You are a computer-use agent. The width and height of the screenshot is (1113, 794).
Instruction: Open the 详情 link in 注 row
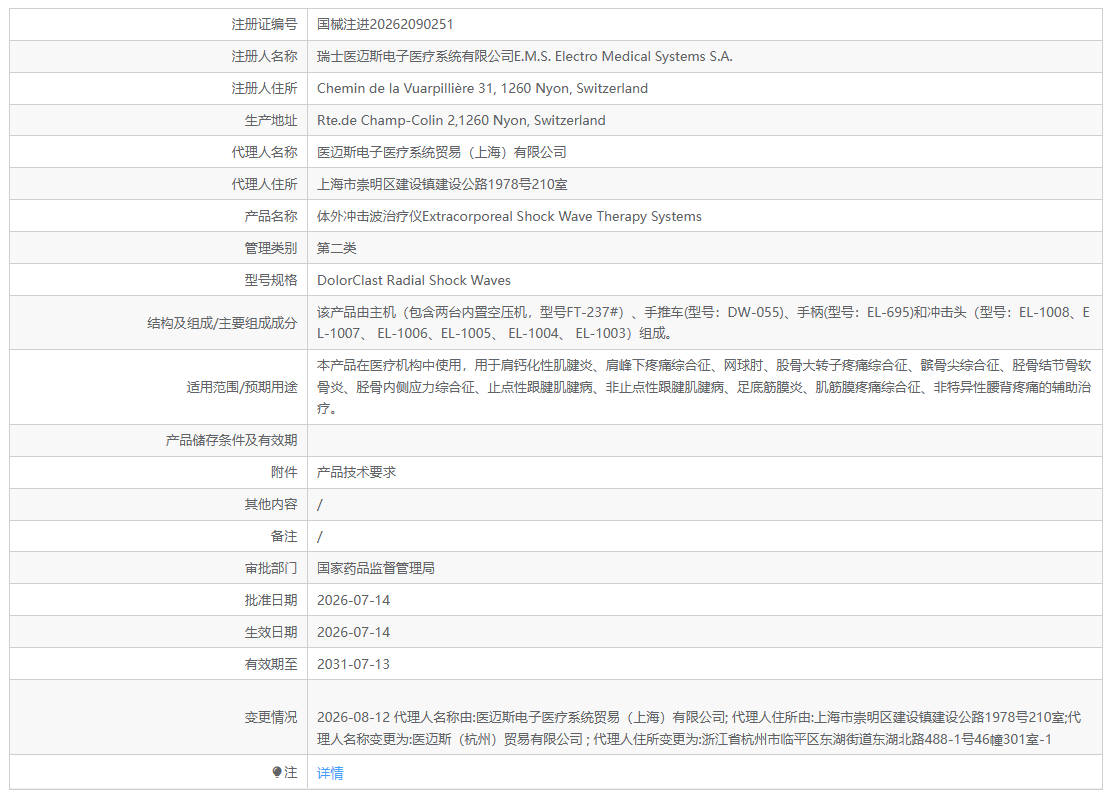330,773
